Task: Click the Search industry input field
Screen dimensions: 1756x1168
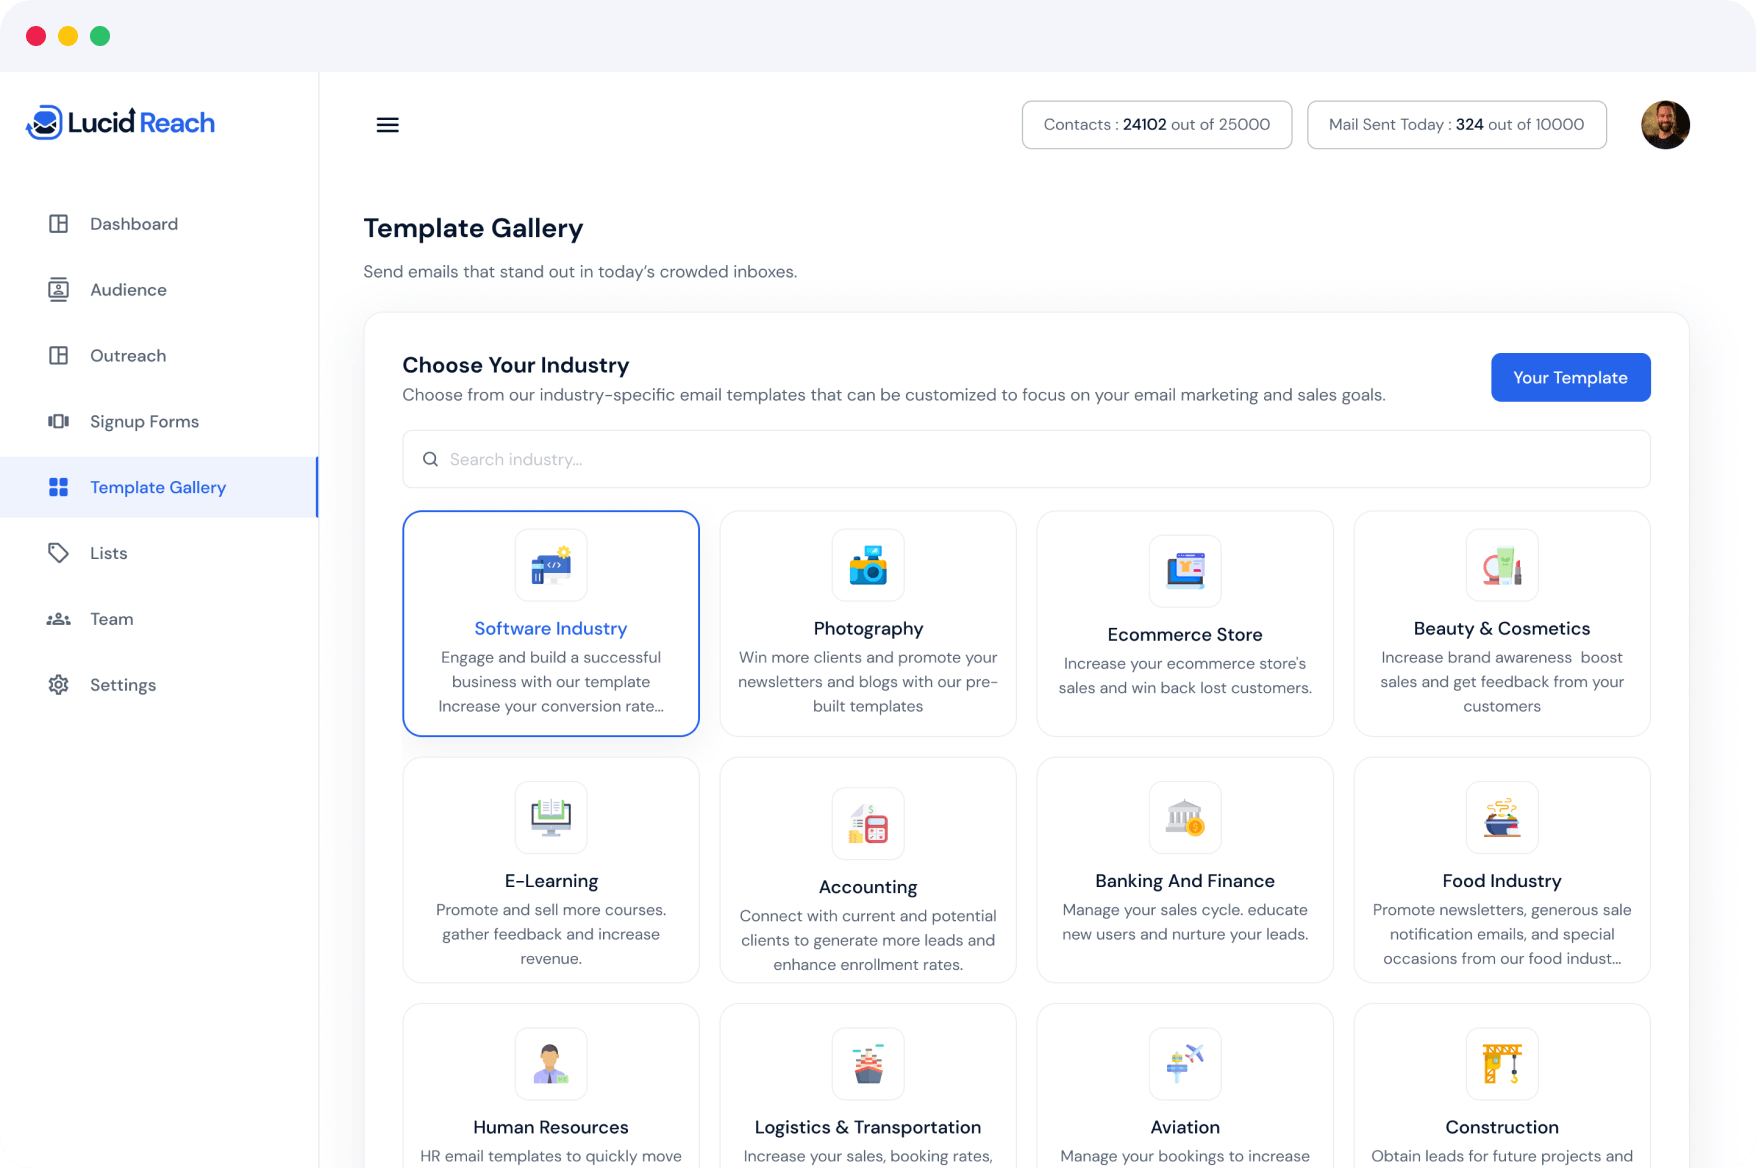Action: pos(1026,459)
